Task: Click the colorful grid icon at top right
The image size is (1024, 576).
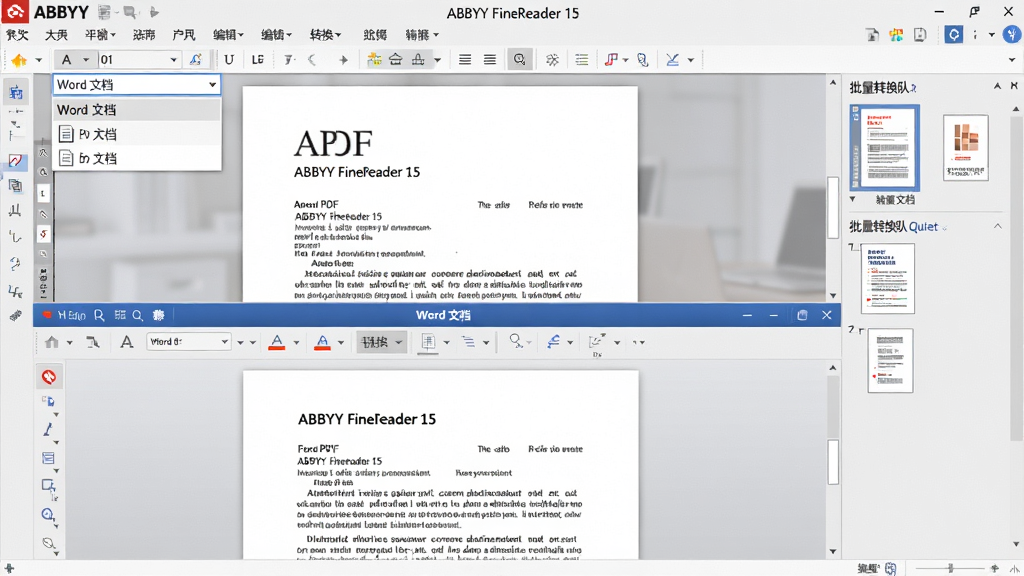Action: click(x=896, y=35)
